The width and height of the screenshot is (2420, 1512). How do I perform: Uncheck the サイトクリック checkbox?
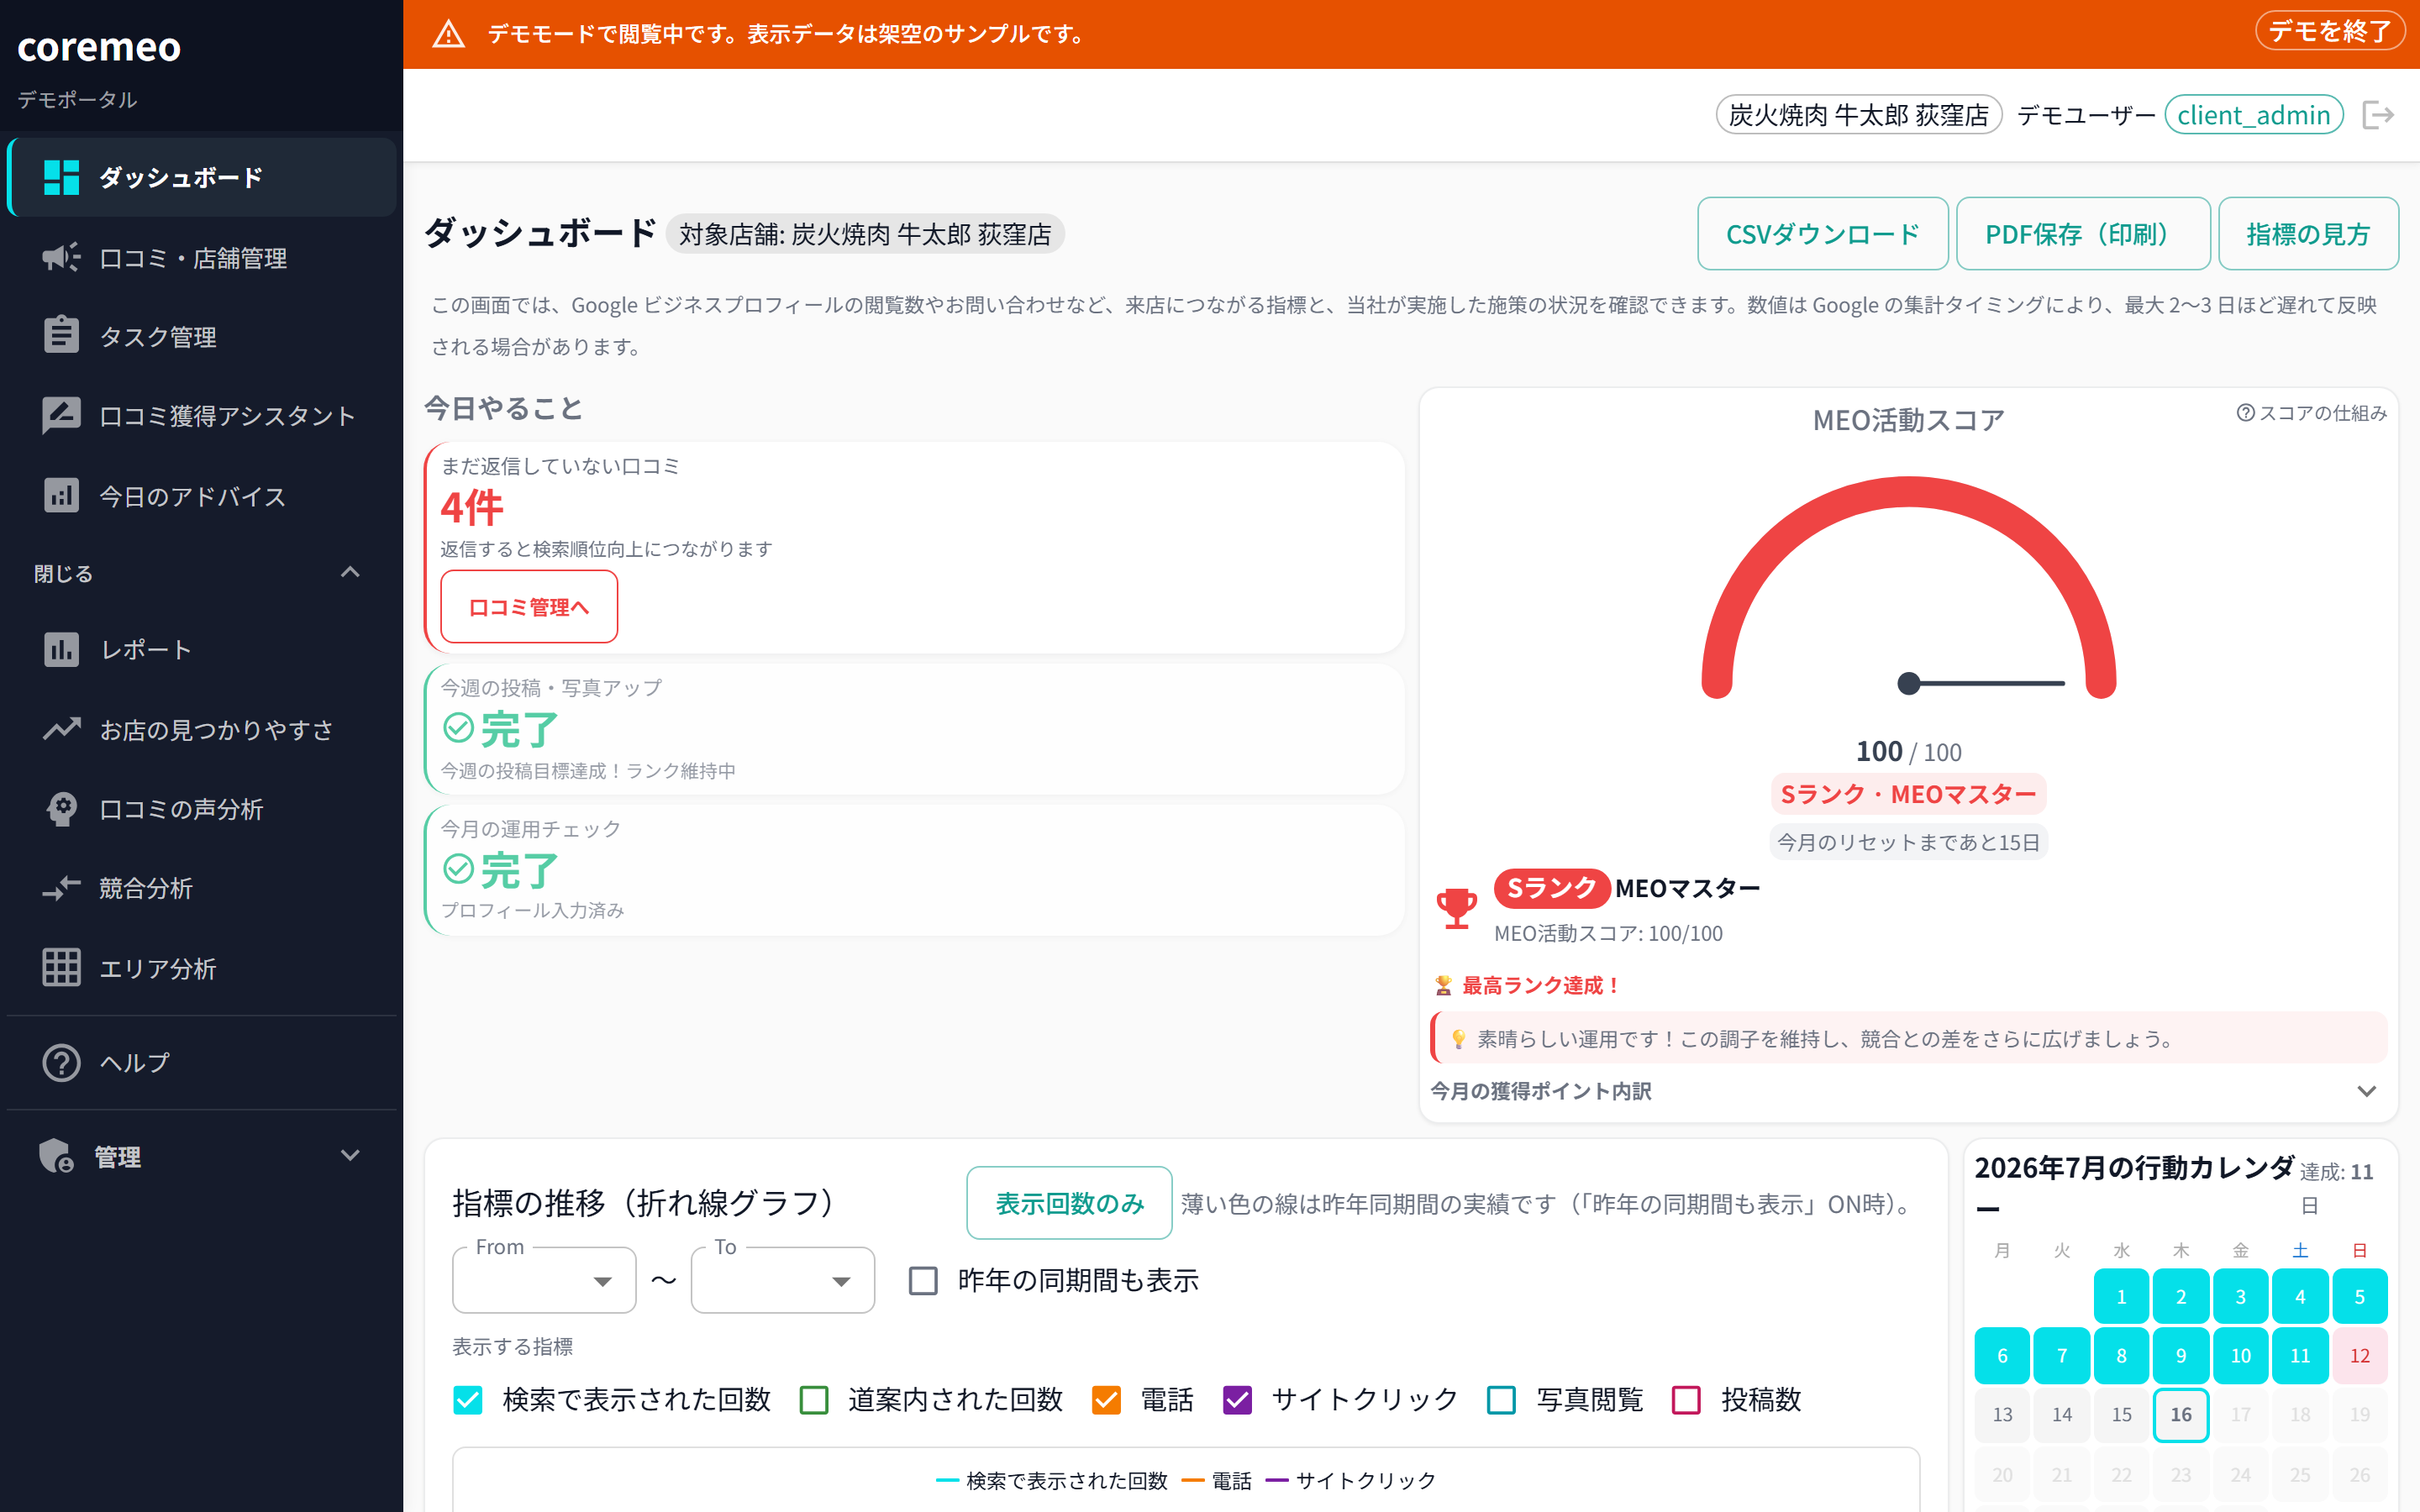(x=1237, y=1399)
